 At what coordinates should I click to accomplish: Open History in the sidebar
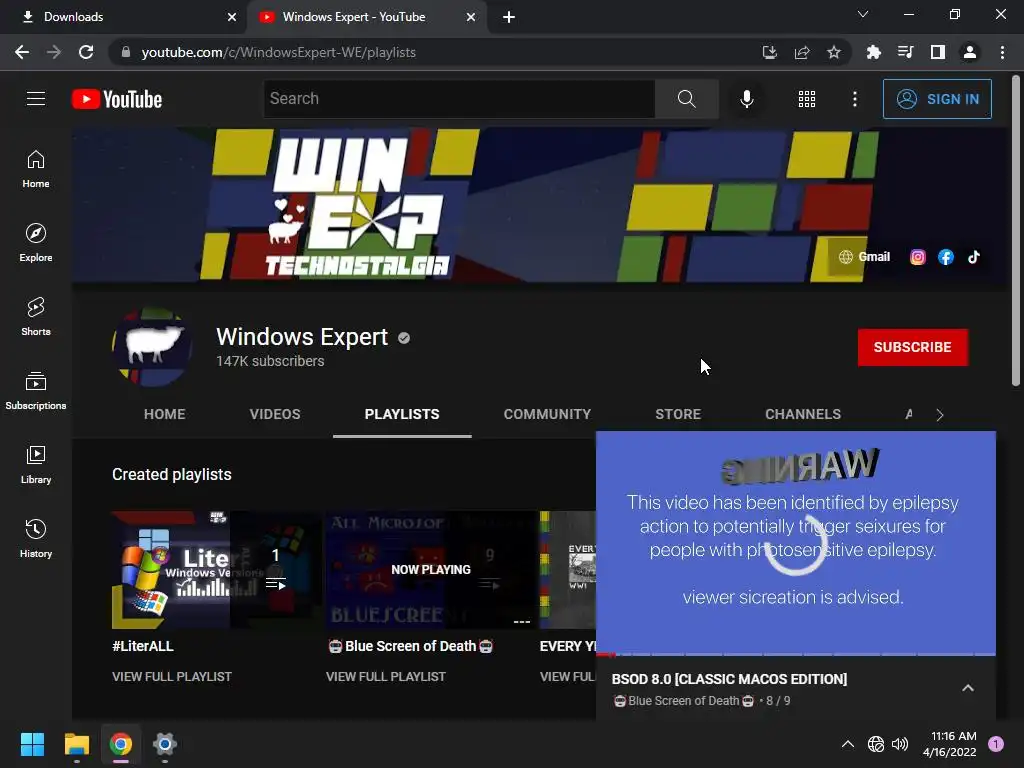click(36, 538)
